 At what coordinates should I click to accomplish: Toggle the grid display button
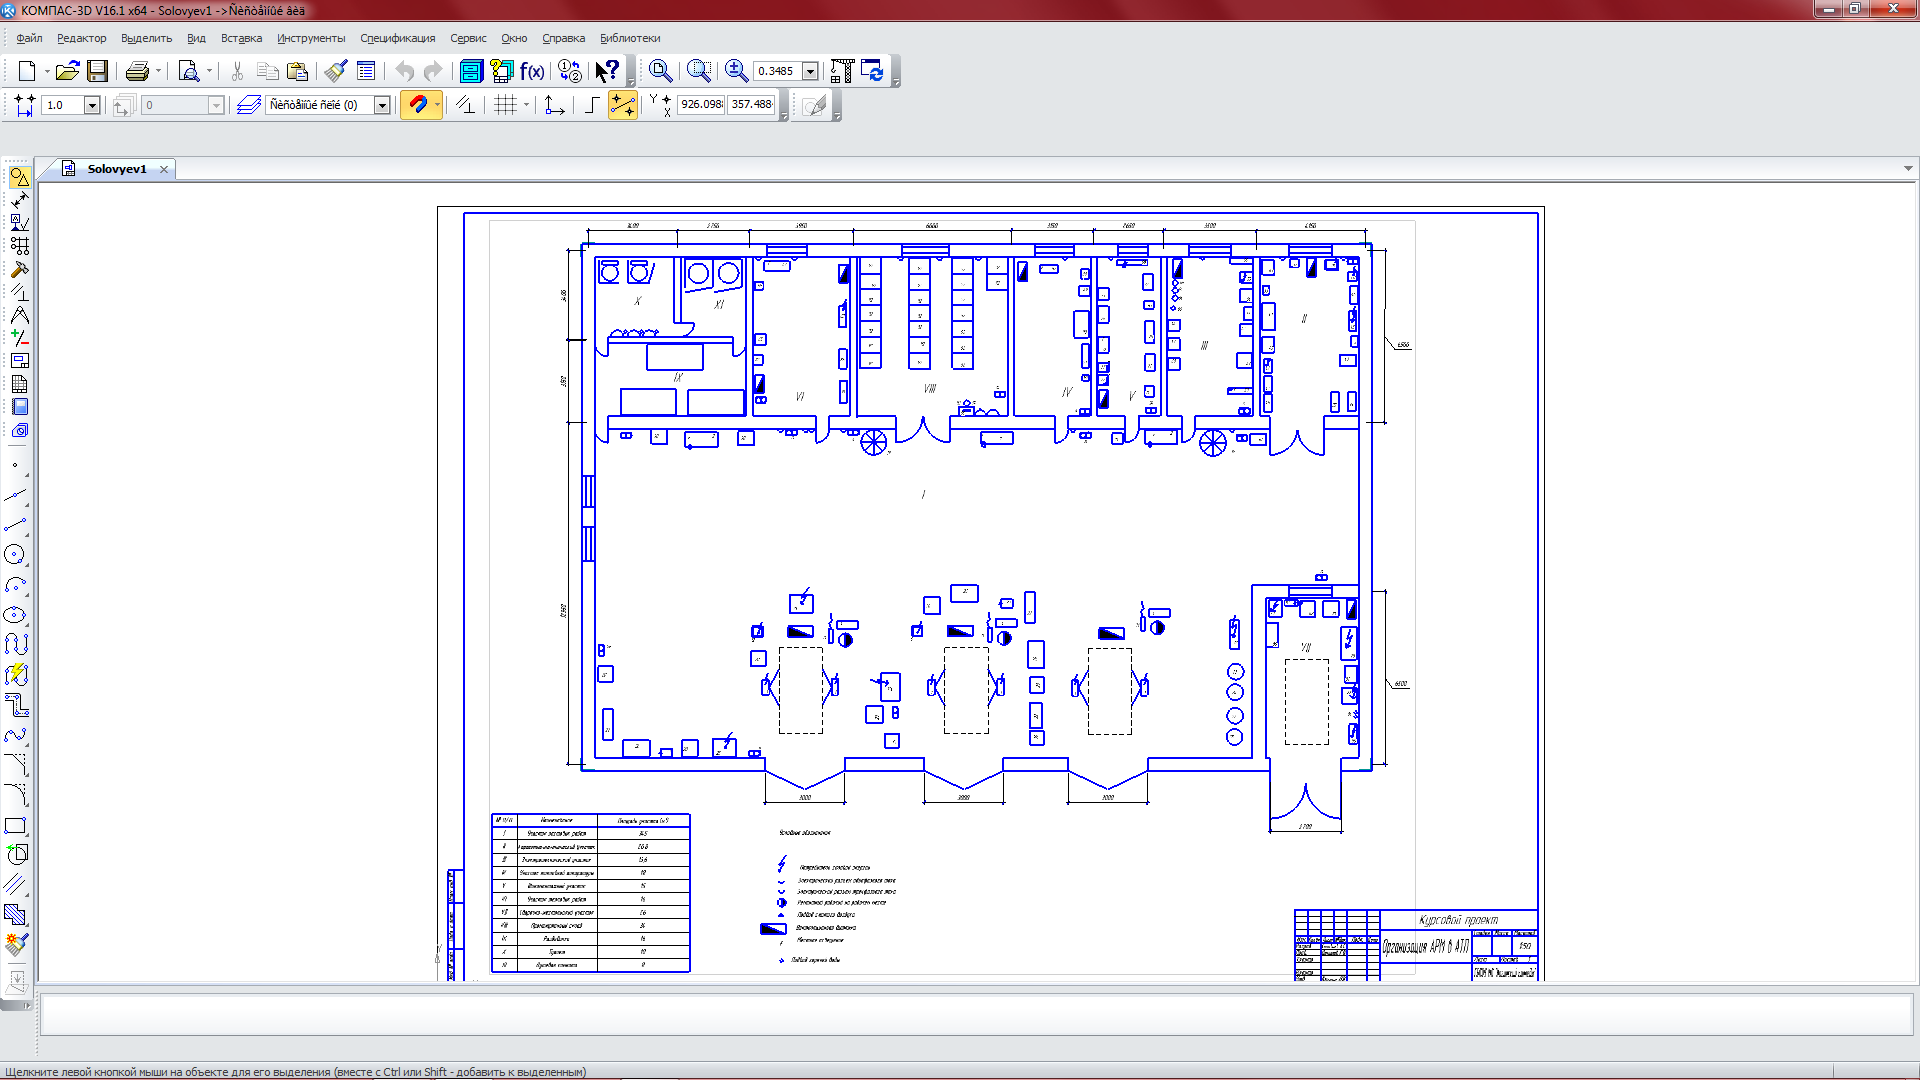click(x=506, y=105)
